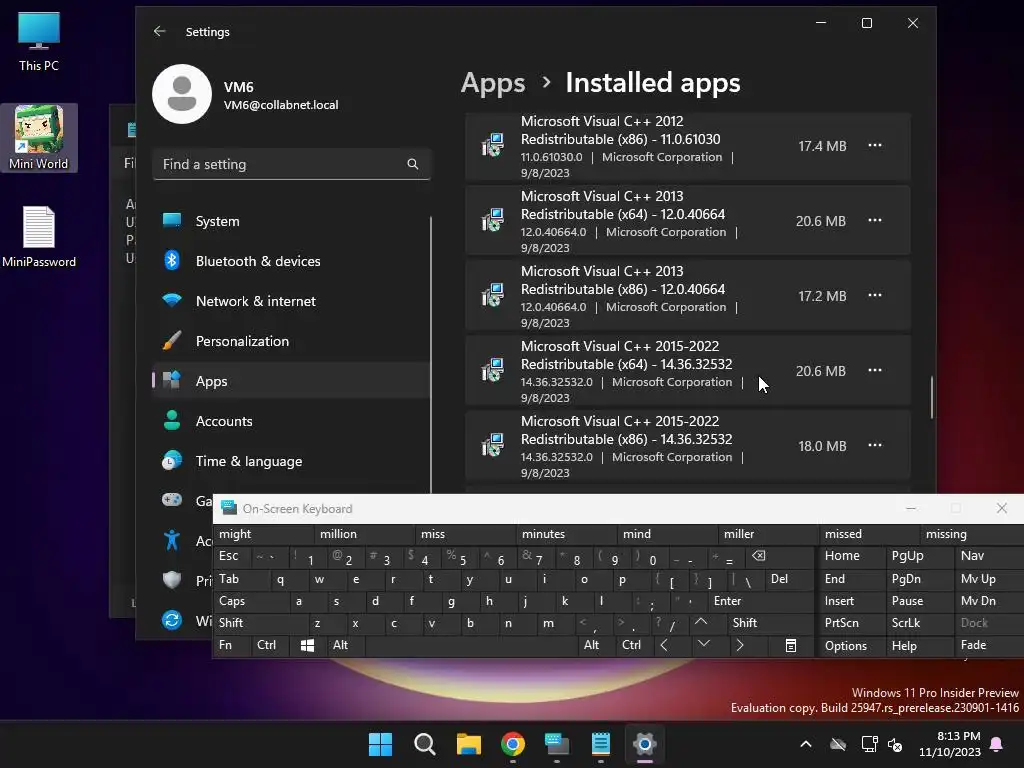Click the up arrow key on keyboard
Screen dimensions: 1024x768
(701, 623)
